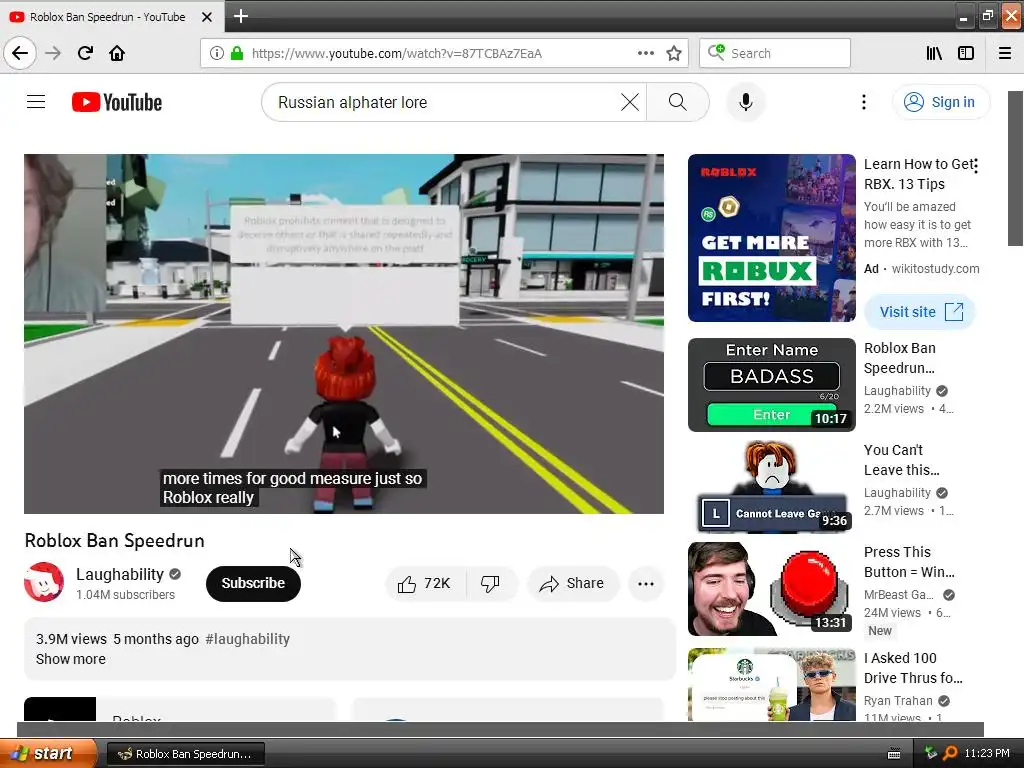
Task: Open Ryan Trahan channel name
Action: pos(898,700)
